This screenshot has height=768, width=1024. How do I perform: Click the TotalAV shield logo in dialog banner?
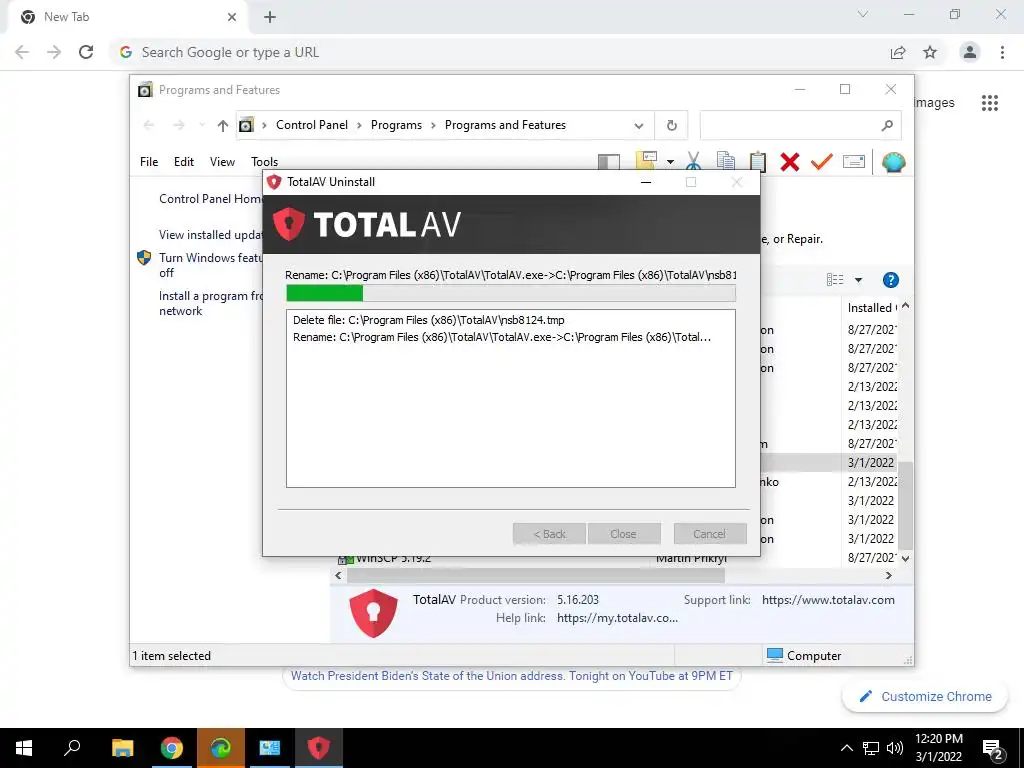click(289, 224)
